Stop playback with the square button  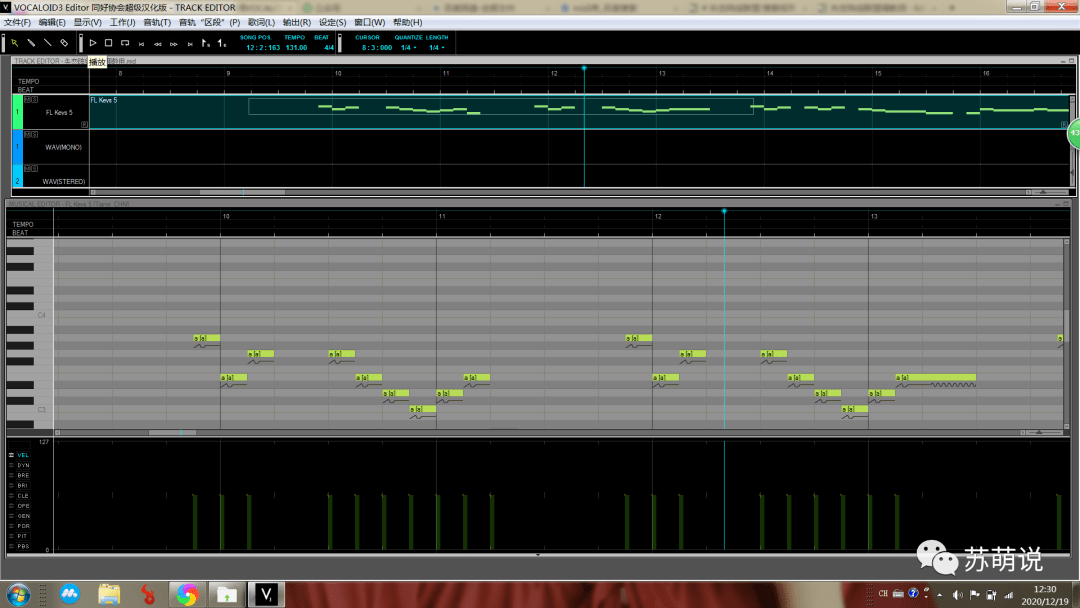point(109,43)
